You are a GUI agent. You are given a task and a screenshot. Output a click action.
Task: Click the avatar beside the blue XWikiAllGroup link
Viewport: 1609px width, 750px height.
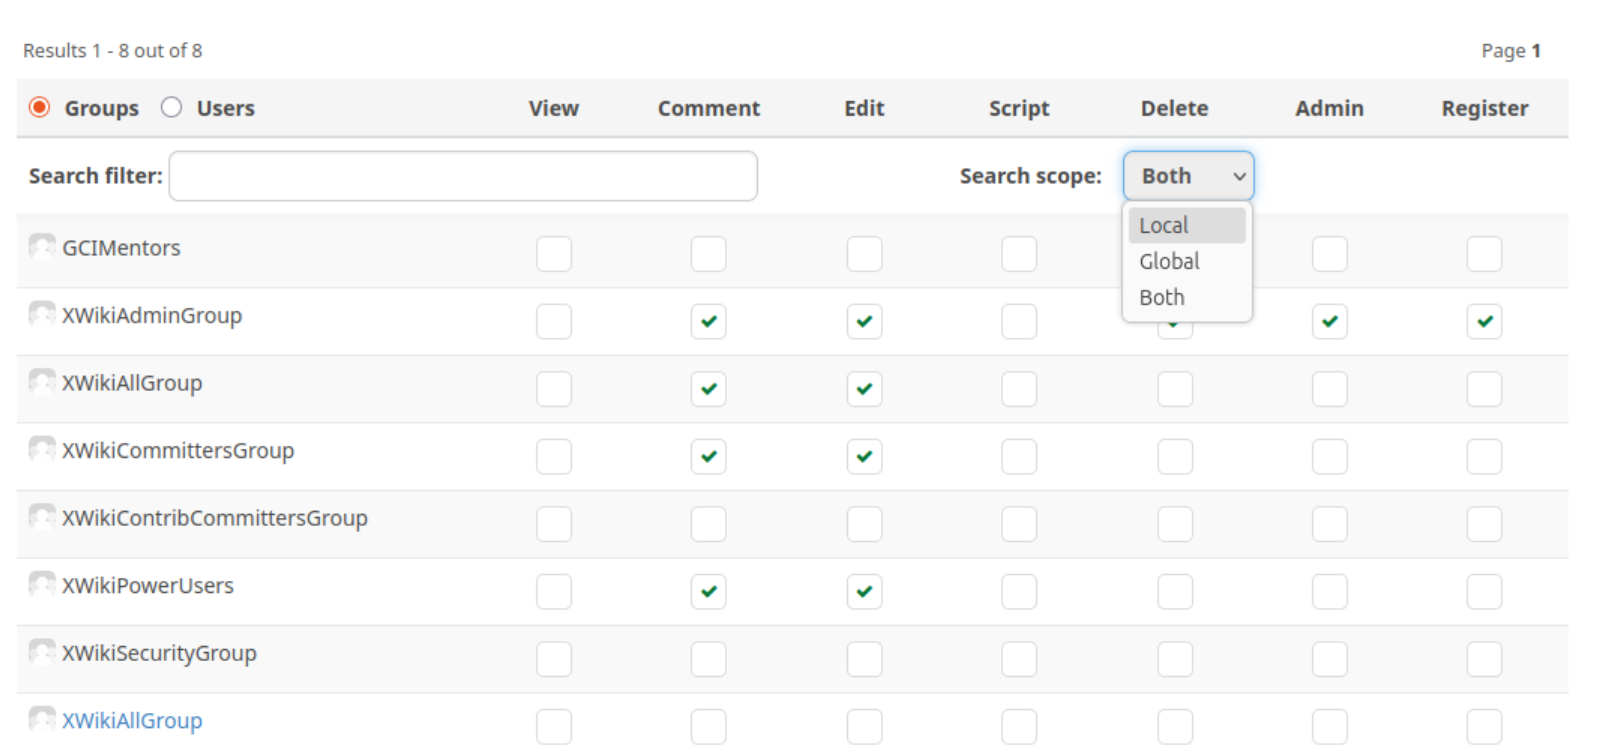(x=42, y=720)
